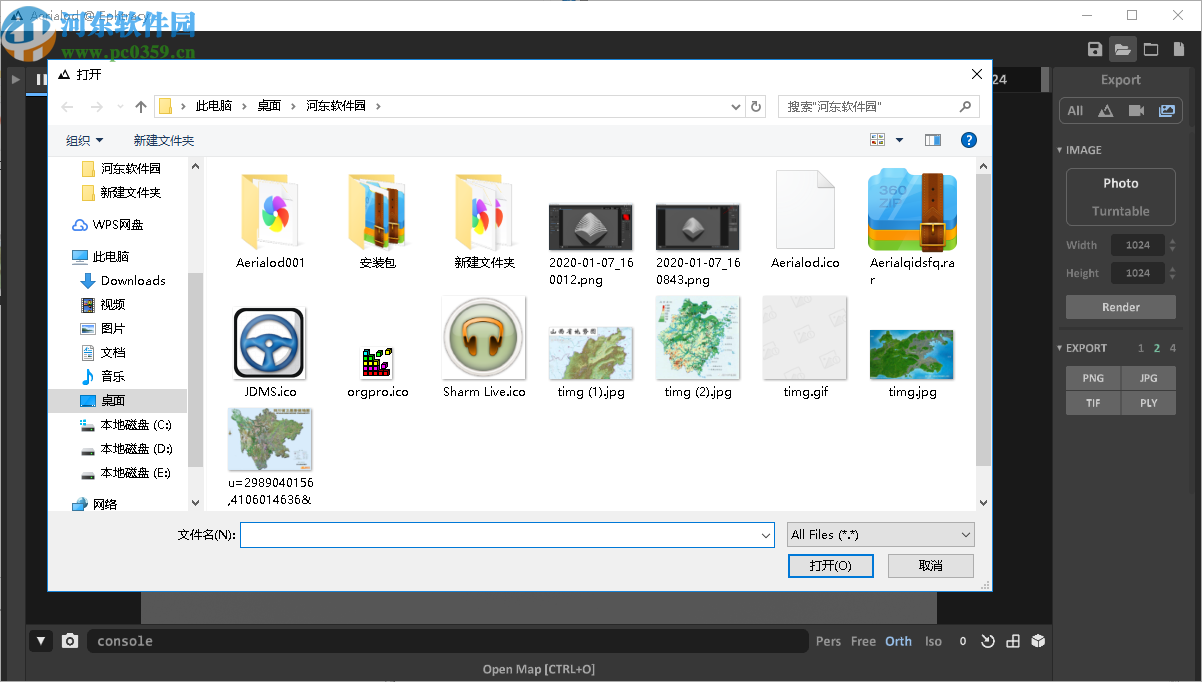1202x682 pixels.
Task: Click the reset rotation icon in bottom bar
Action: point(988,641)
